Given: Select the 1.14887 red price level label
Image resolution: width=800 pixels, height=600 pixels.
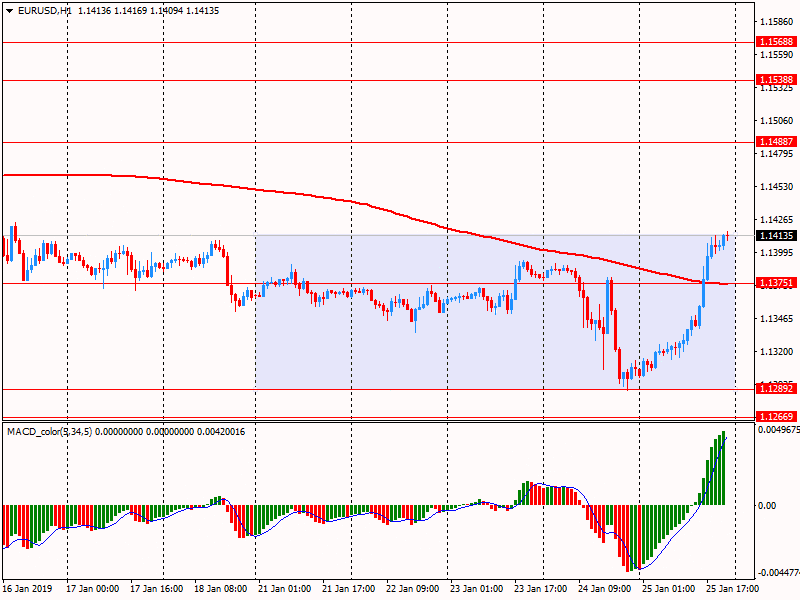Looking at the screenshot, I should pos(776,142).
